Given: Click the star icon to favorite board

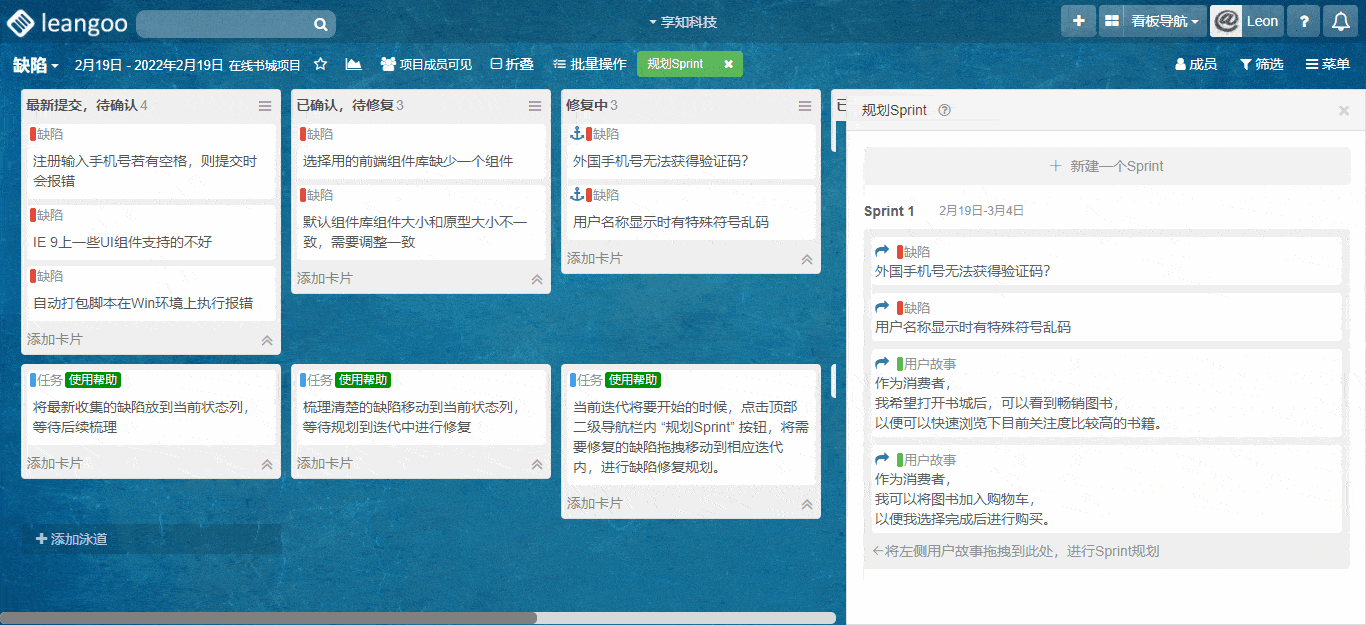Looking at the screenshot, I should click(321, 64).
